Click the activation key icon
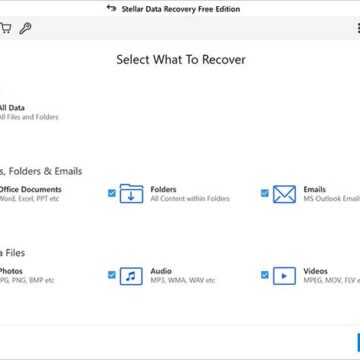The height and width of the screenshot is (360, 360). tap(25, 28)
